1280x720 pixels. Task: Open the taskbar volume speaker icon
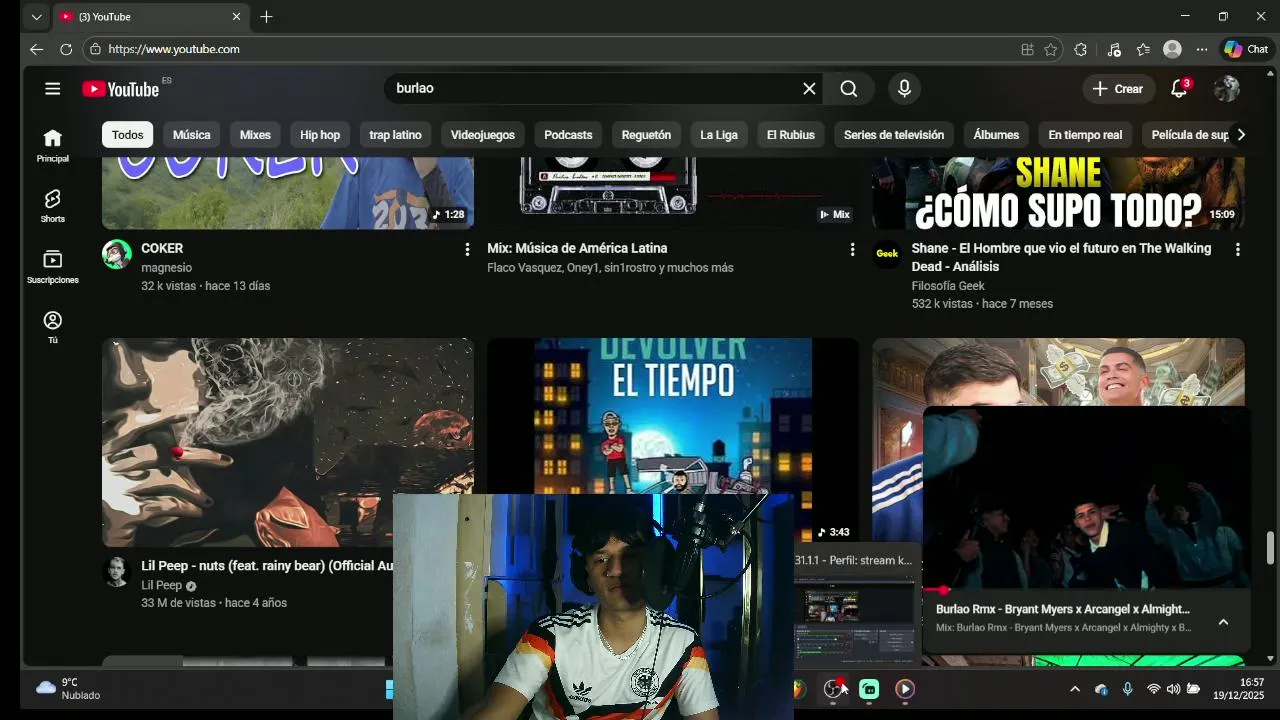click(x=1173, y=689)
